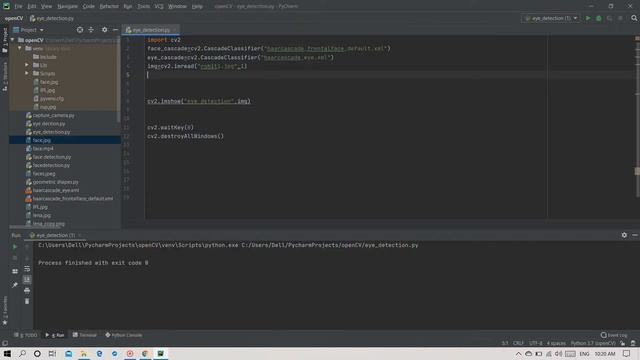Click '4 spaces' indent setting
Viewport: 640px width, 360px height.
(556, 344)
